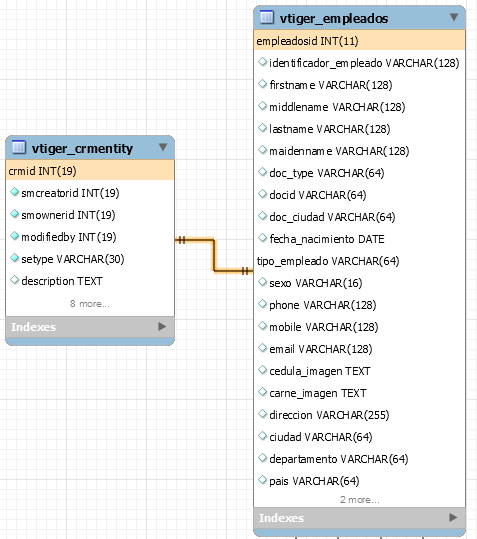This screenshot has height=539, width=477.
Task: Select the crmid INT(19) primary key row
Action: [90, 170]
